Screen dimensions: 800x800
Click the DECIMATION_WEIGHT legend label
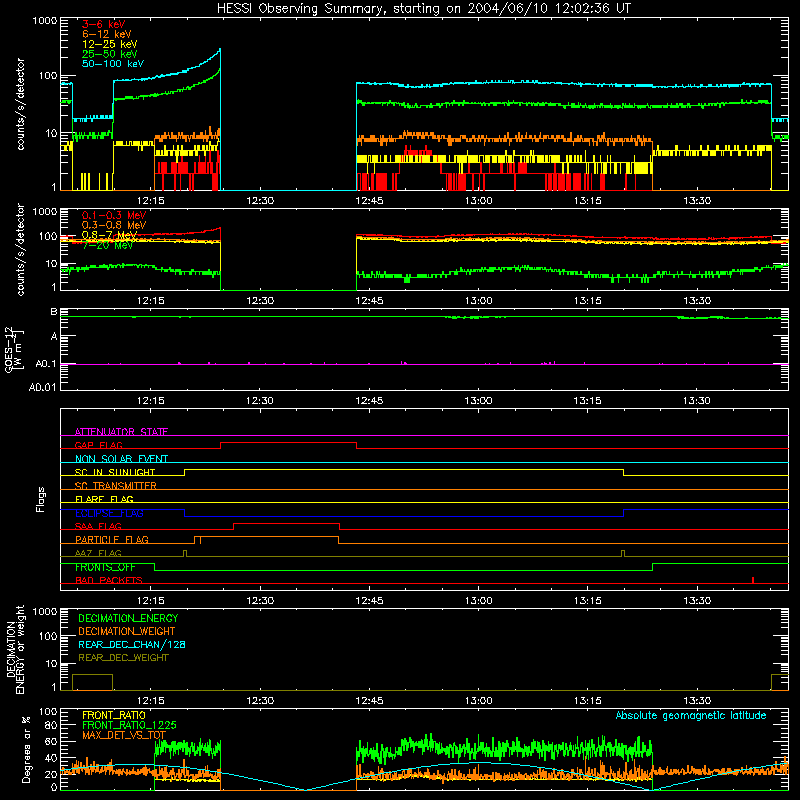tap(127, 631)
